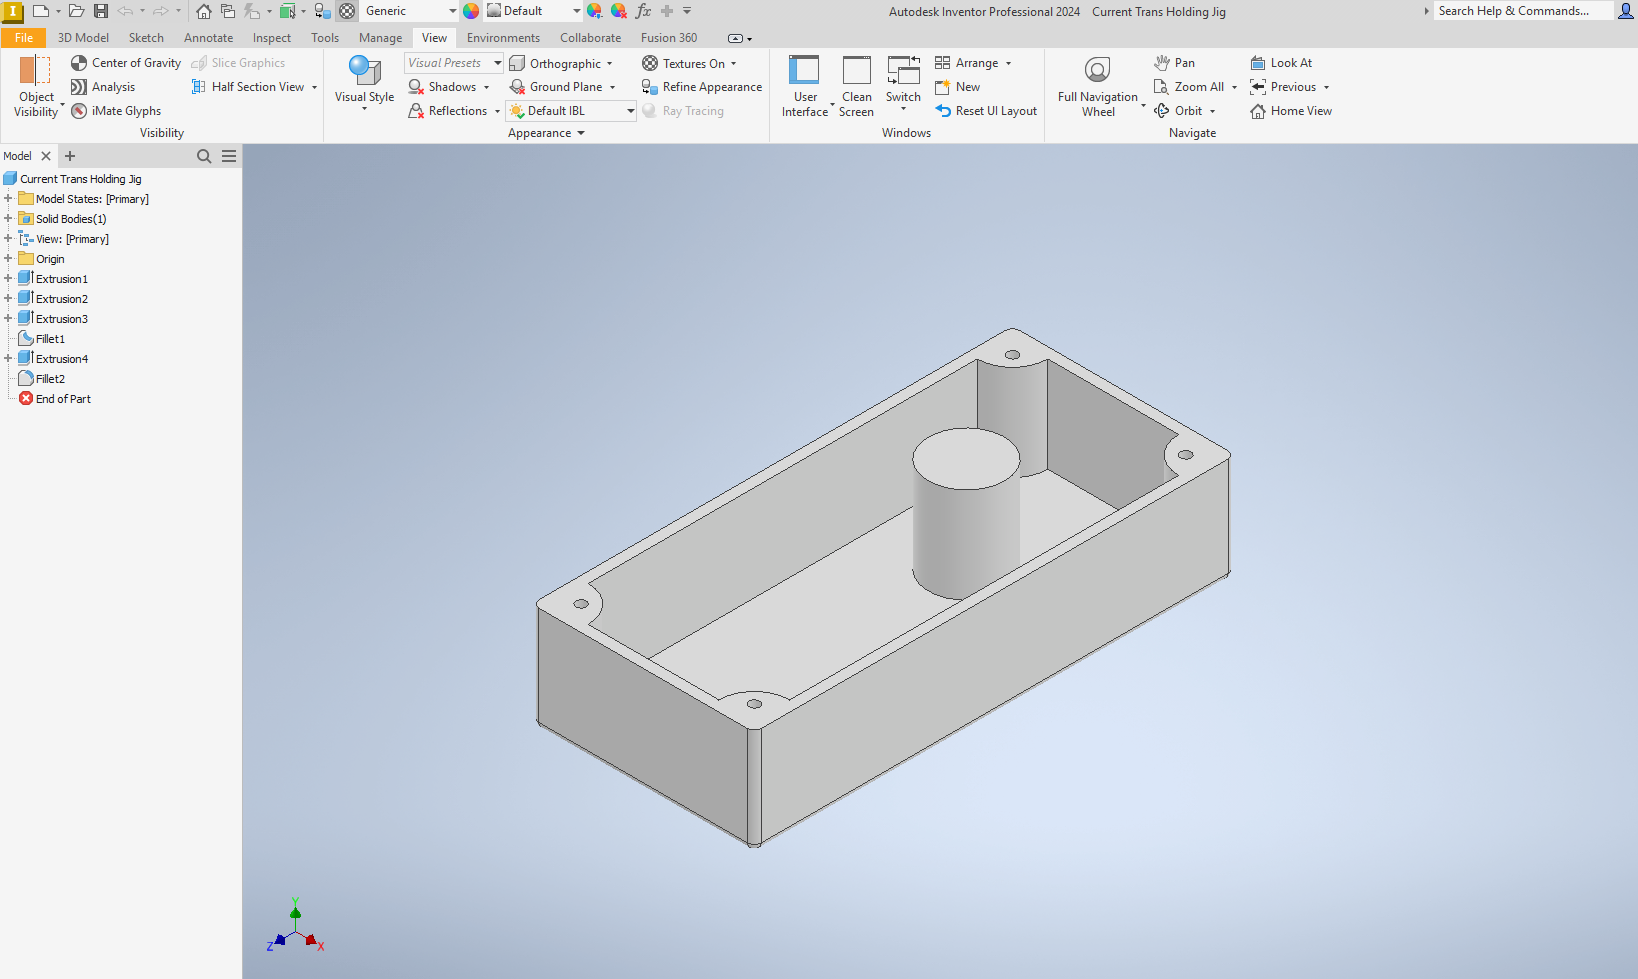Screen dimensions: 1638x979
Task: Click the Object Visibility icon
Action: (36, 71)
